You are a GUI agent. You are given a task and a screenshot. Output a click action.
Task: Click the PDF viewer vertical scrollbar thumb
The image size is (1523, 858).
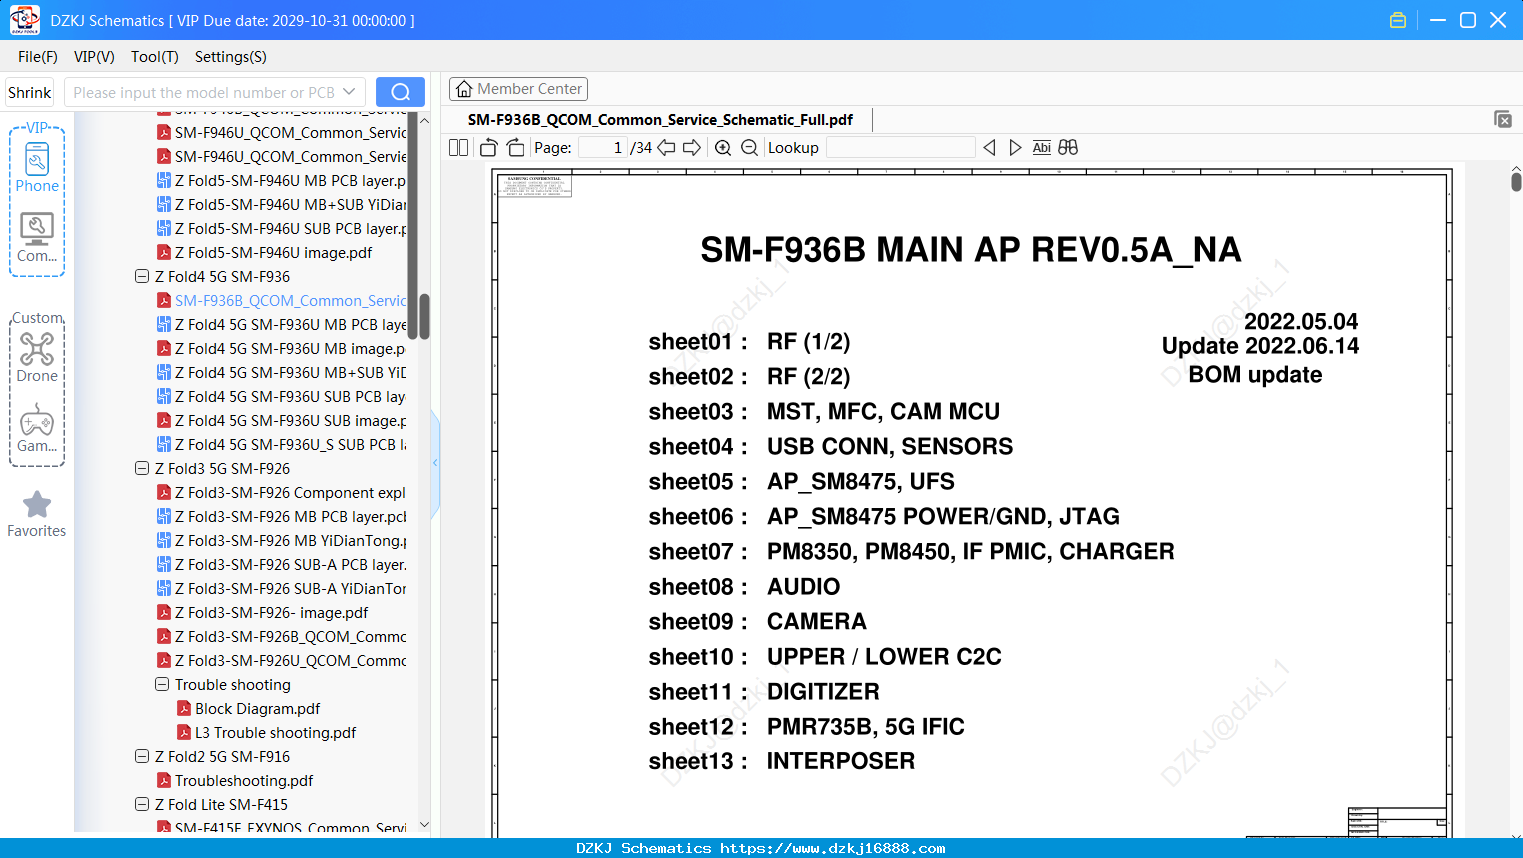pos(1516,181)
